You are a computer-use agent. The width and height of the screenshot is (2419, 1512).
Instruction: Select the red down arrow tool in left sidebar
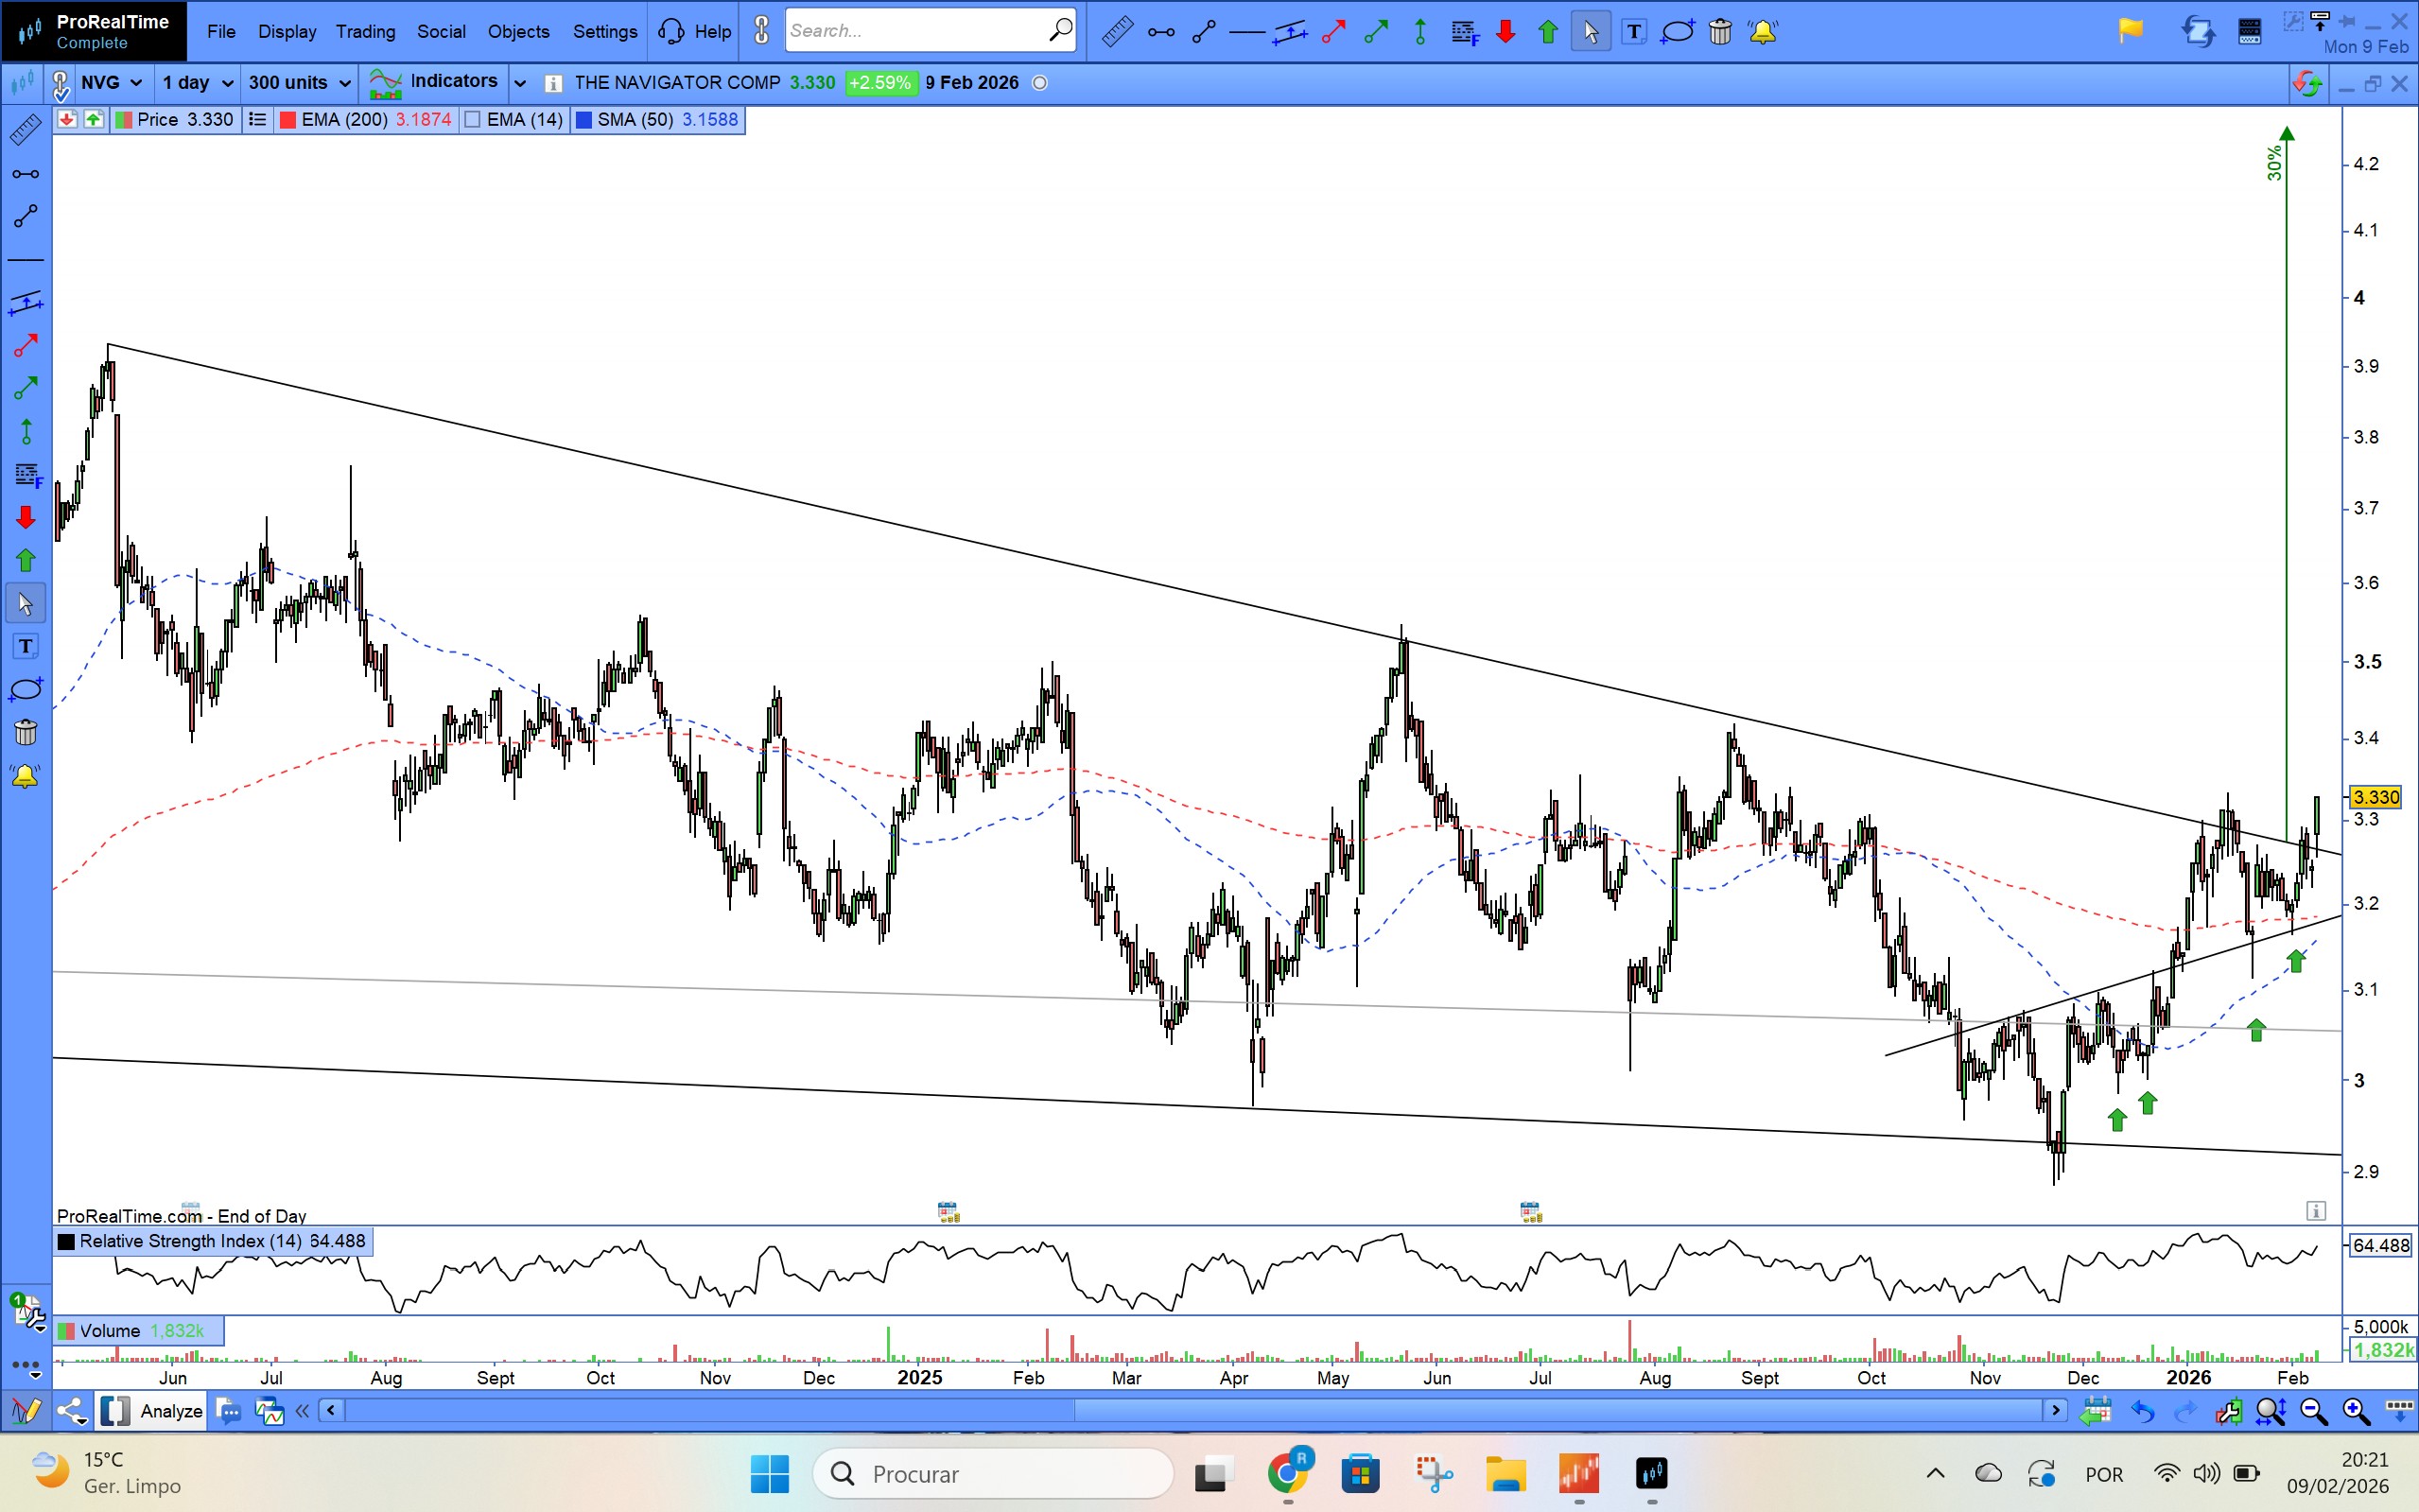26,517
